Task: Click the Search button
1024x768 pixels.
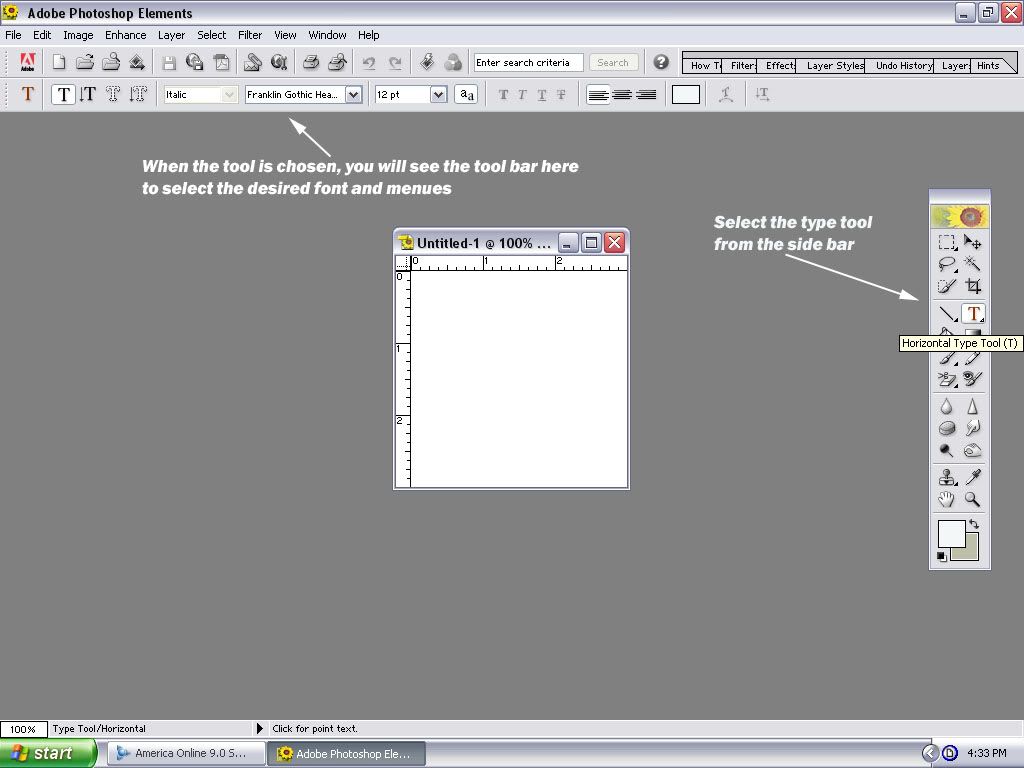Action: (613, 63)
